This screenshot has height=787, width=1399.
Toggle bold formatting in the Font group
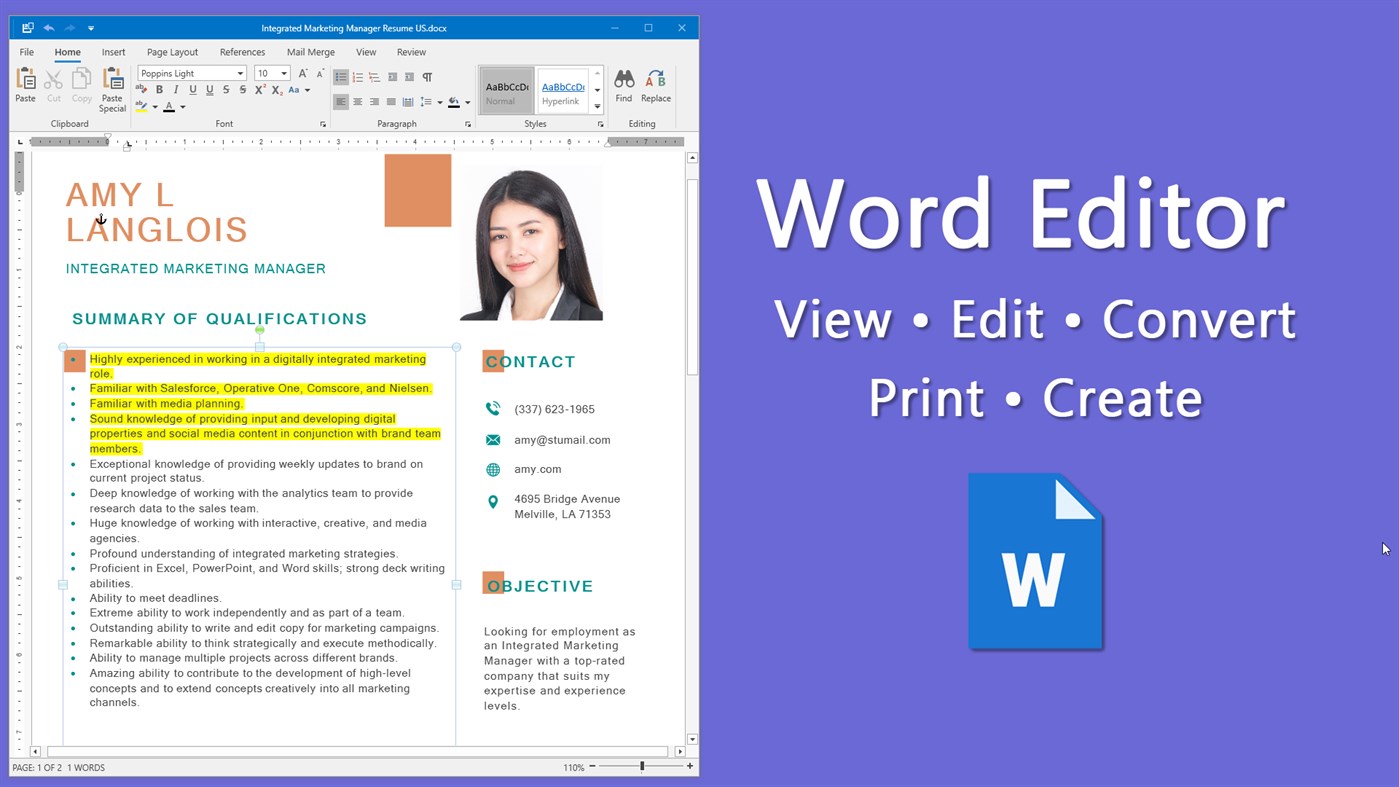coord(159,89)
